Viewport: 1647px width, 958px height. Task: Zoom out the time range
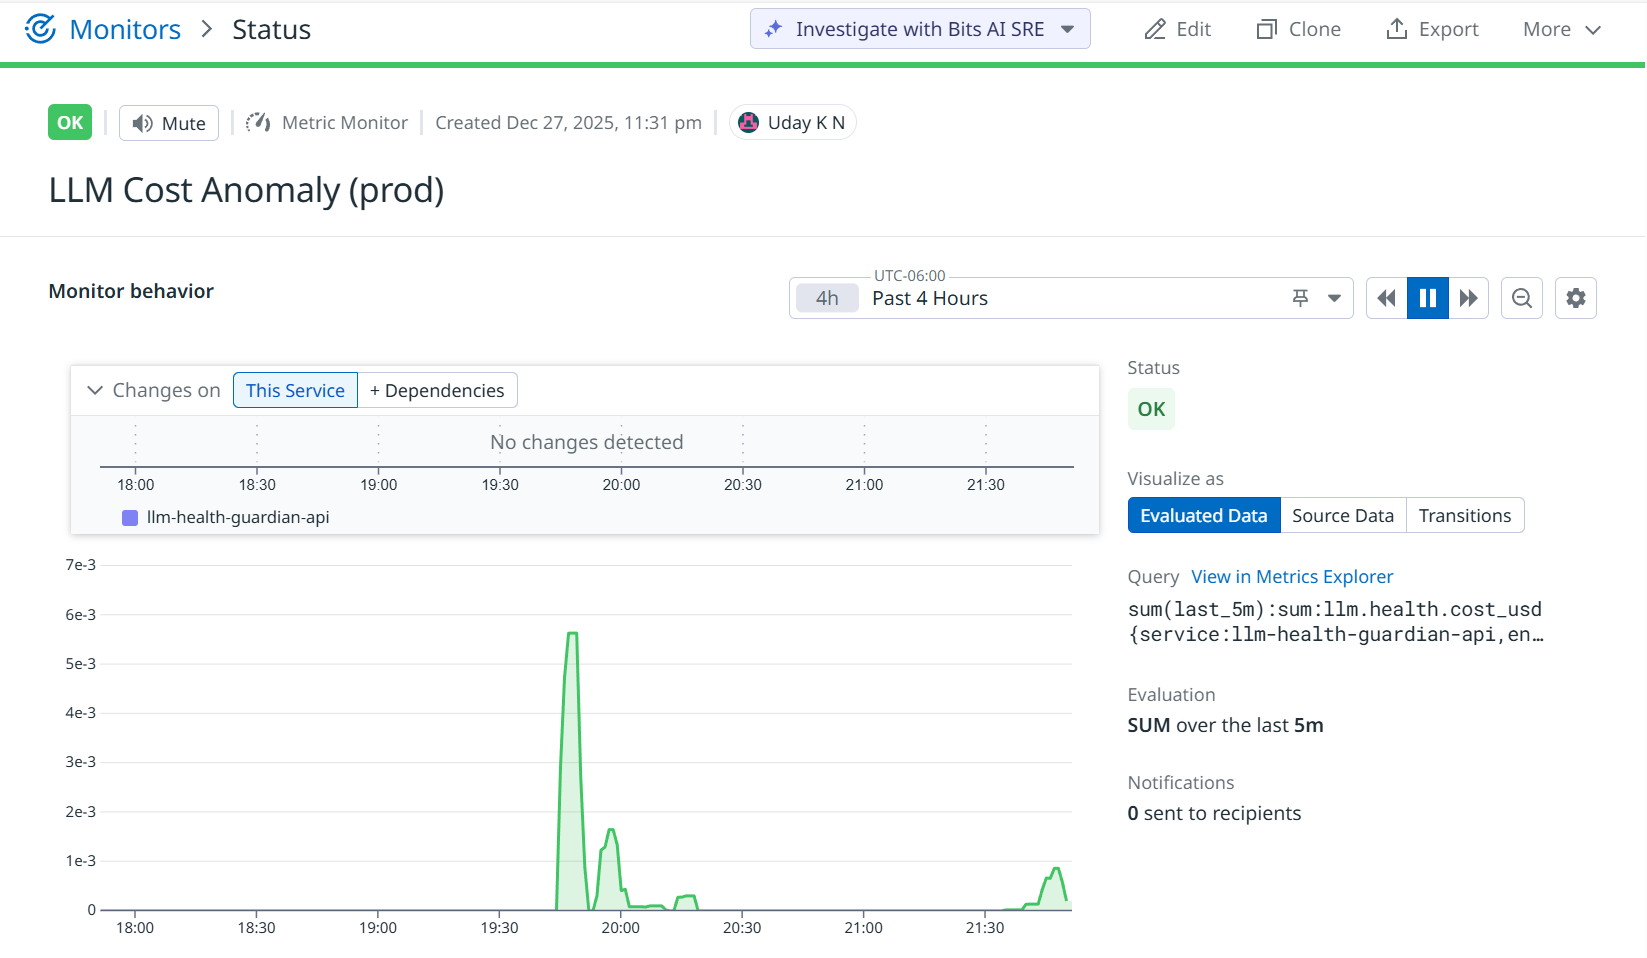click(1522, 298)
